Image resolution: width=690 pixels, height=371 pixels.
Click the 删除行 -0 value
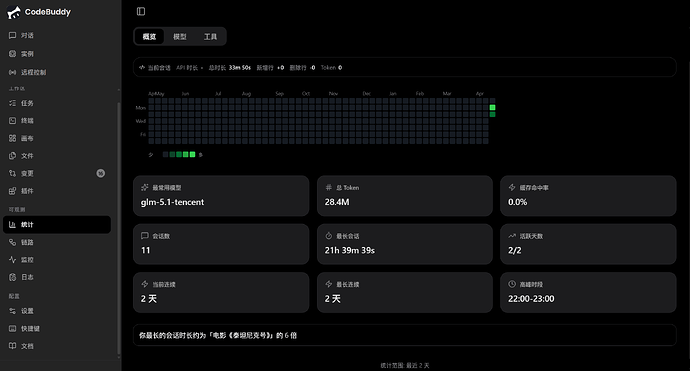tap(312, 68)
